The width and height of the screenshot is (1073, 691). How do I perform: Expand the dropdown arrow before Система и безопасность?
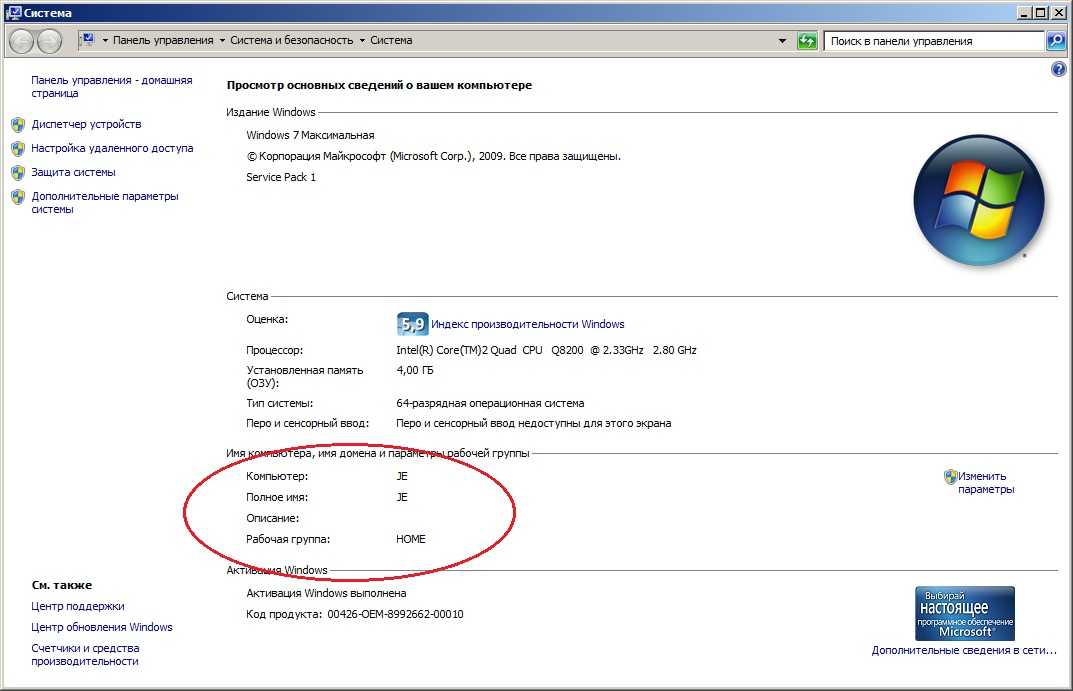[x=222, y=41]
